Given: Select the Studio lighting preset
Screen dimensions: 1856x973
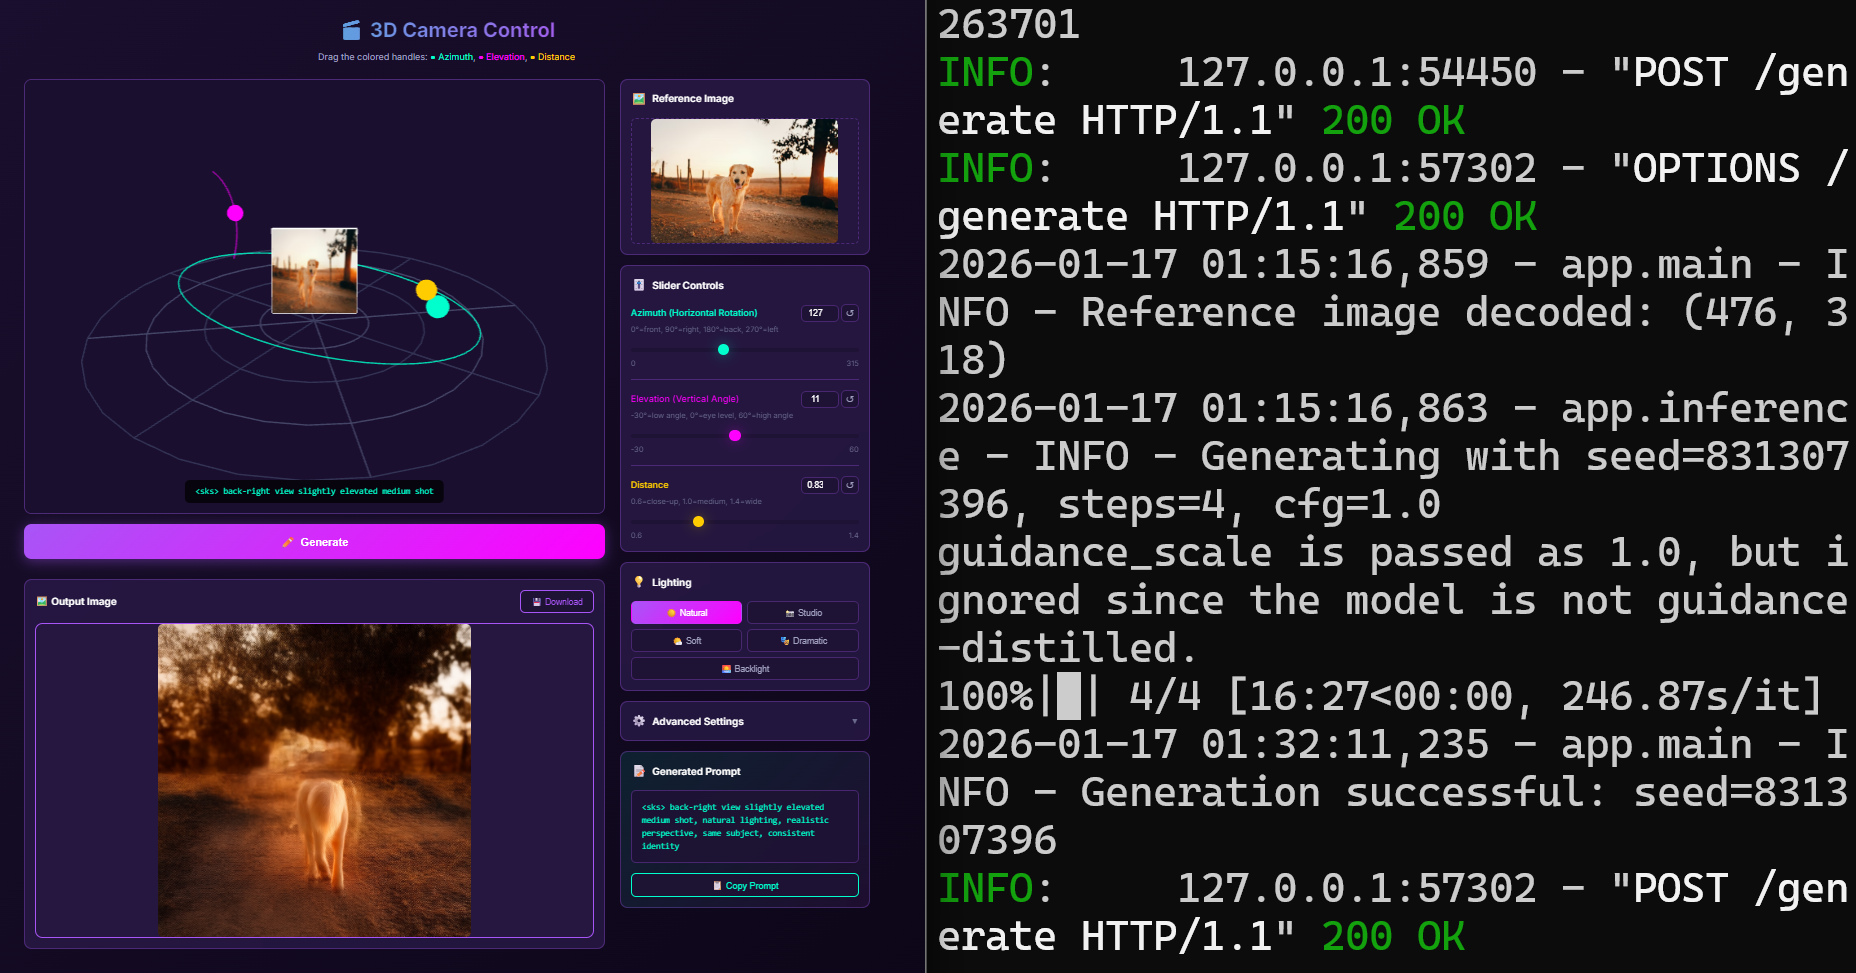Looking at the screenshot, I should click(803, 612).
